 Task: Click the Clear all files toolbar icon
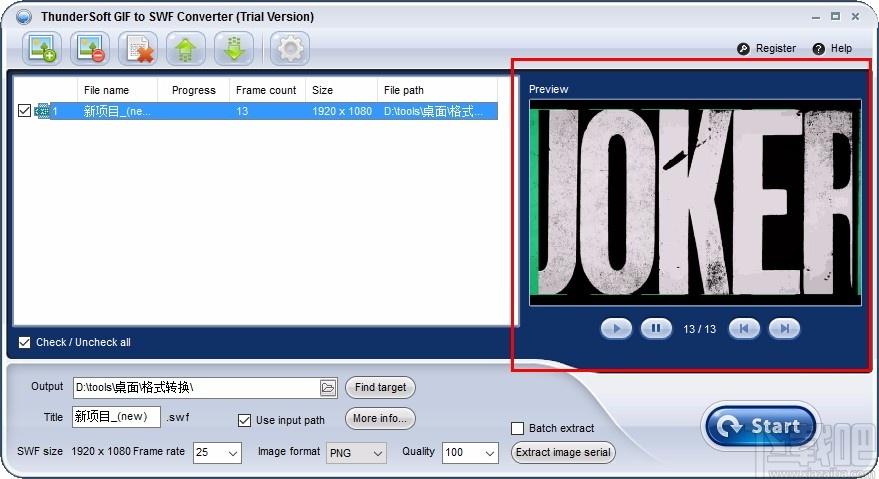tap(138, 48)
